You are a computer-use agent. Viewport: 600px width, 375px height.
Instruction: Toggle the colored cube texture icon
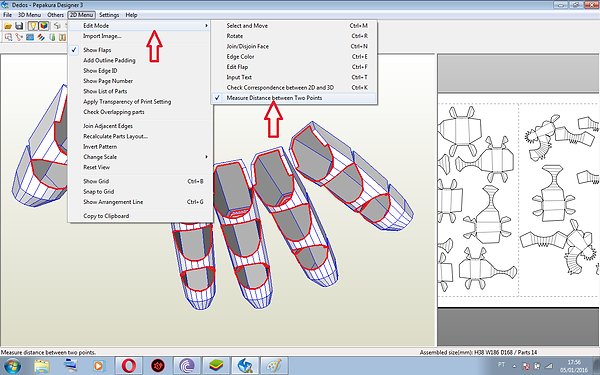click(44, 26)
